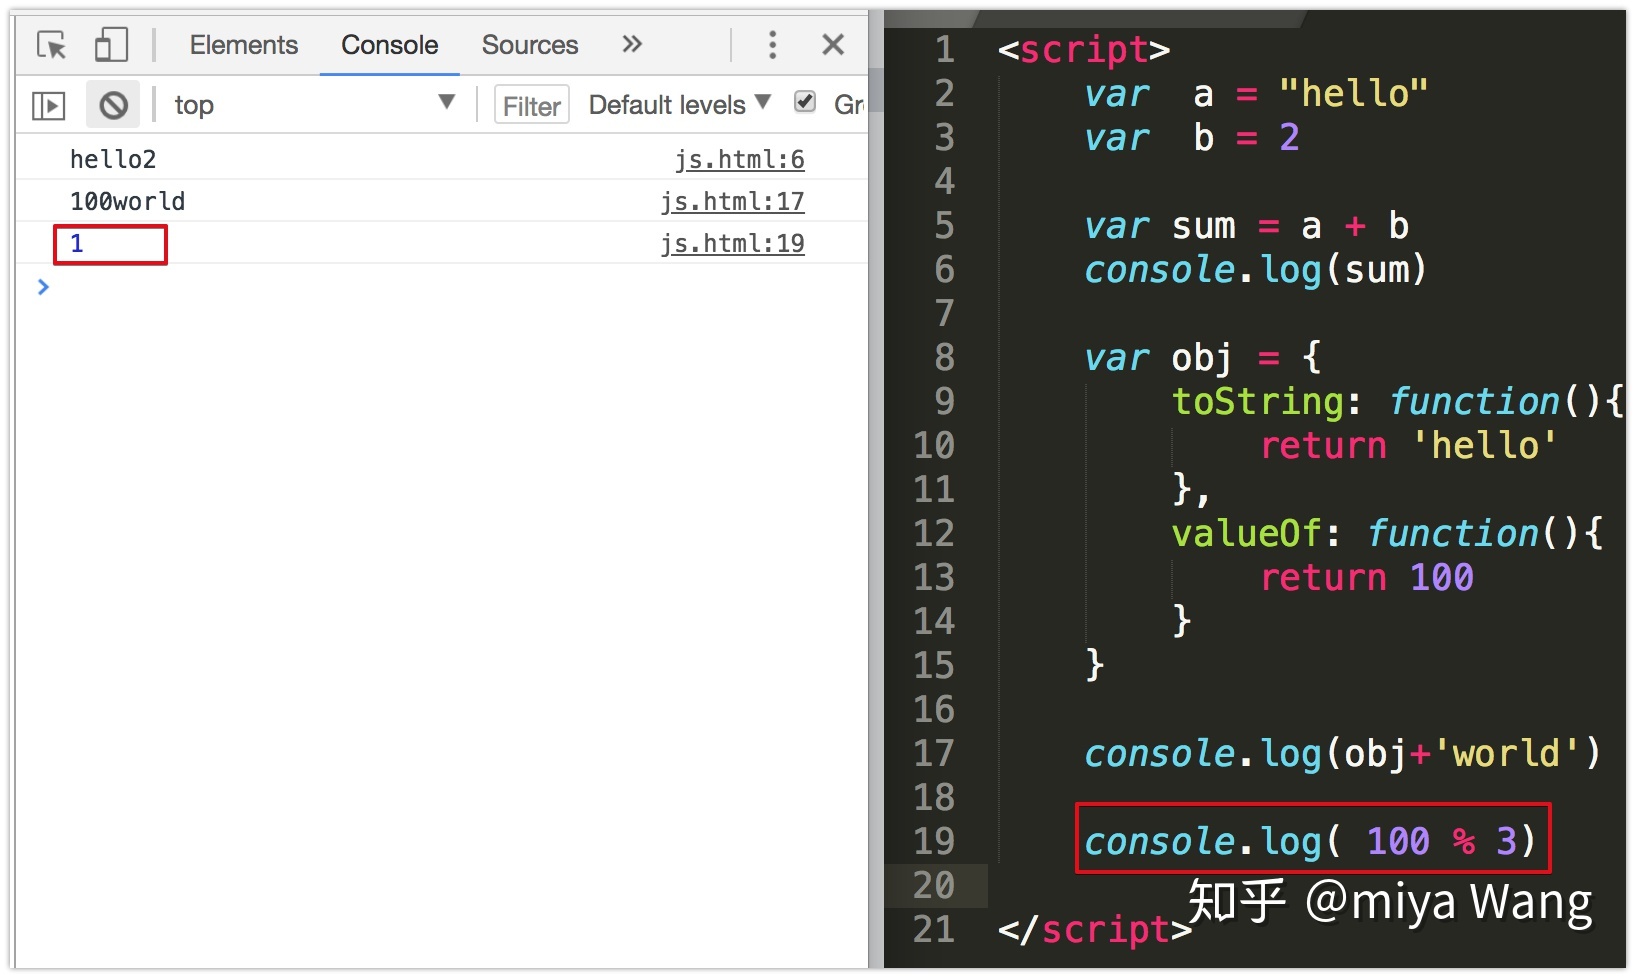Switch to the Elements tab
Screen dimensions: 1636x978
242,44
